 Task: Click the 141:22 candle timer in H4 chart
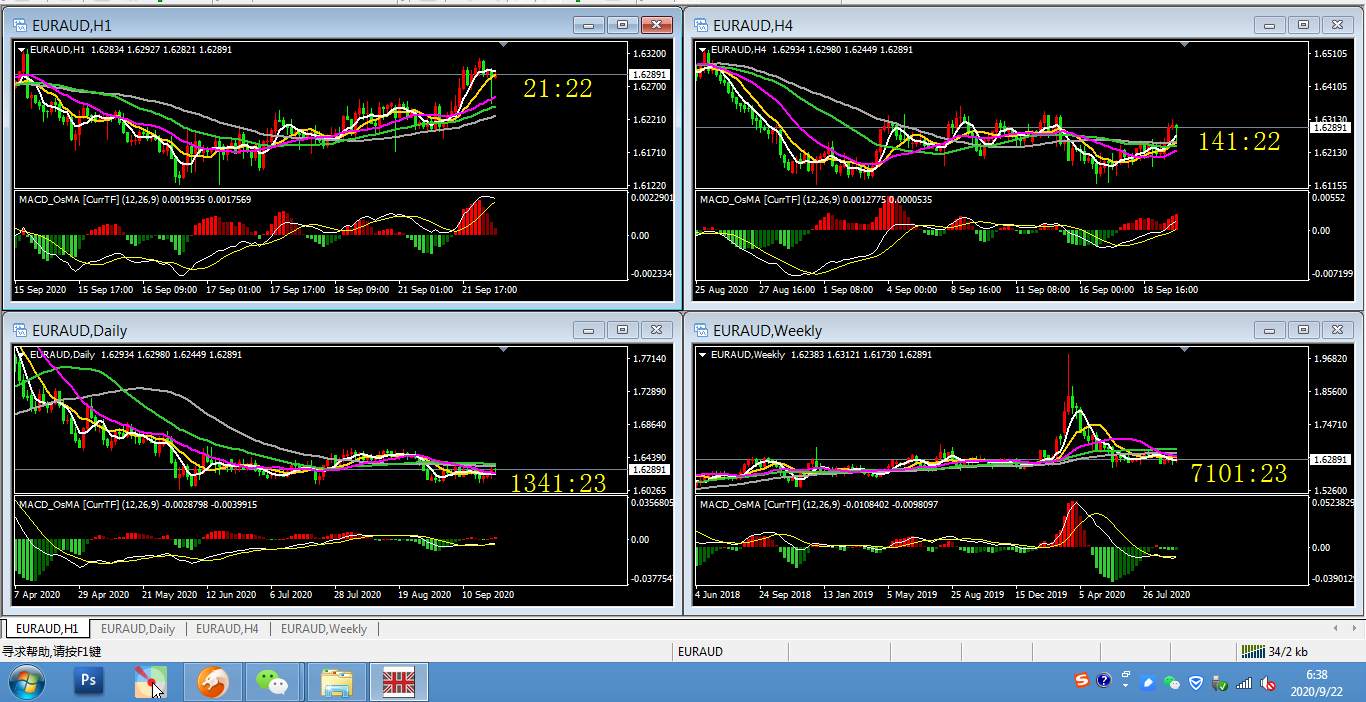(x=1239, y=142)
